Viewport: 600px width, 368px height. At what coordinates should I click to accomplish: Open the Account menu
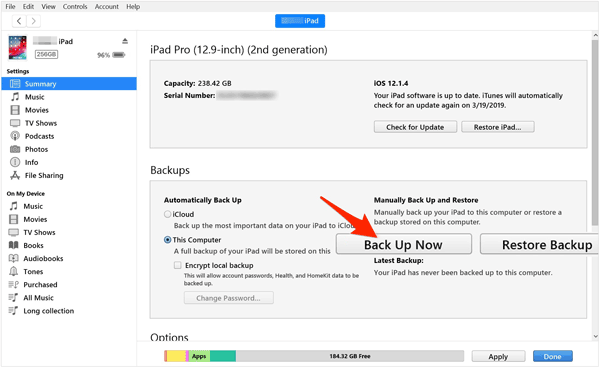click(x=106, y=7)
